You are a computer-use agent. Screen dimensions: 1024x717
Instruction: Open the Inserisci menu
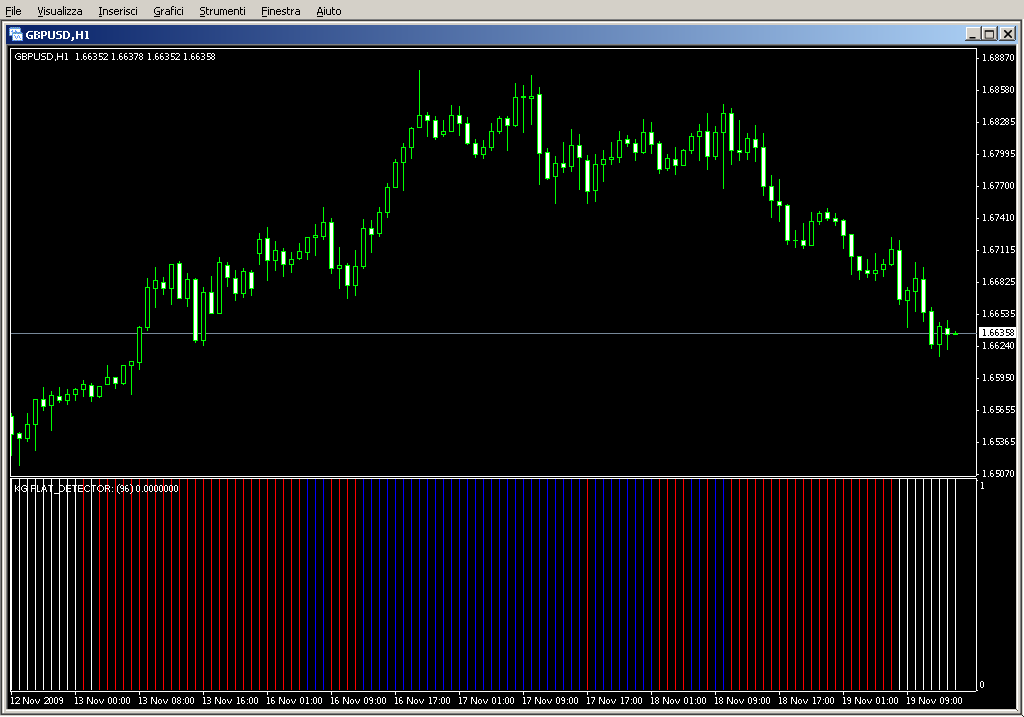[118, 11]
